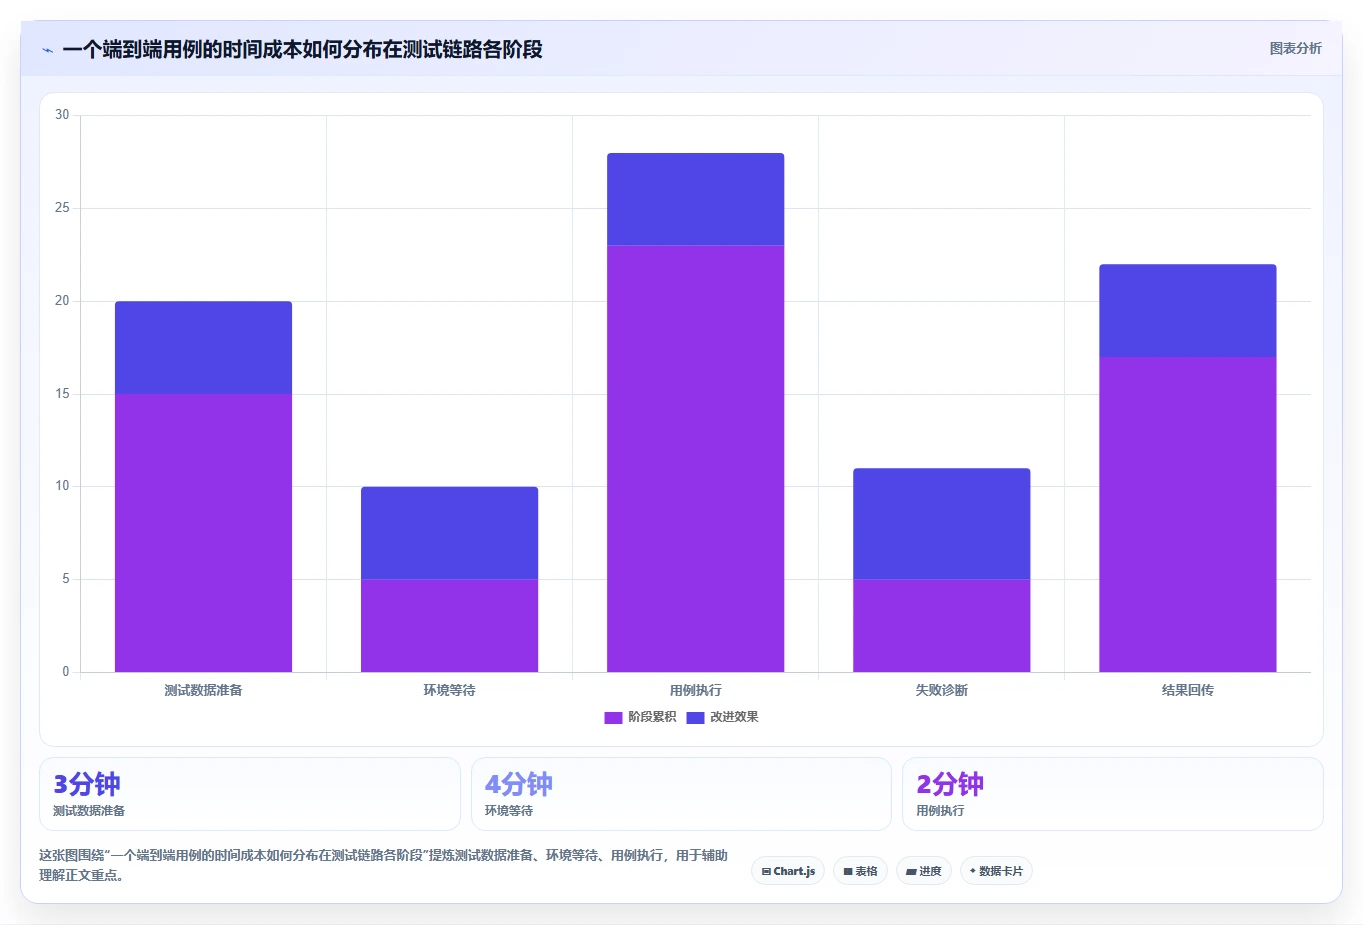Click purple bar segment for 环境等待
Viewport: 1363px width, 925px height.
(449, 626)
